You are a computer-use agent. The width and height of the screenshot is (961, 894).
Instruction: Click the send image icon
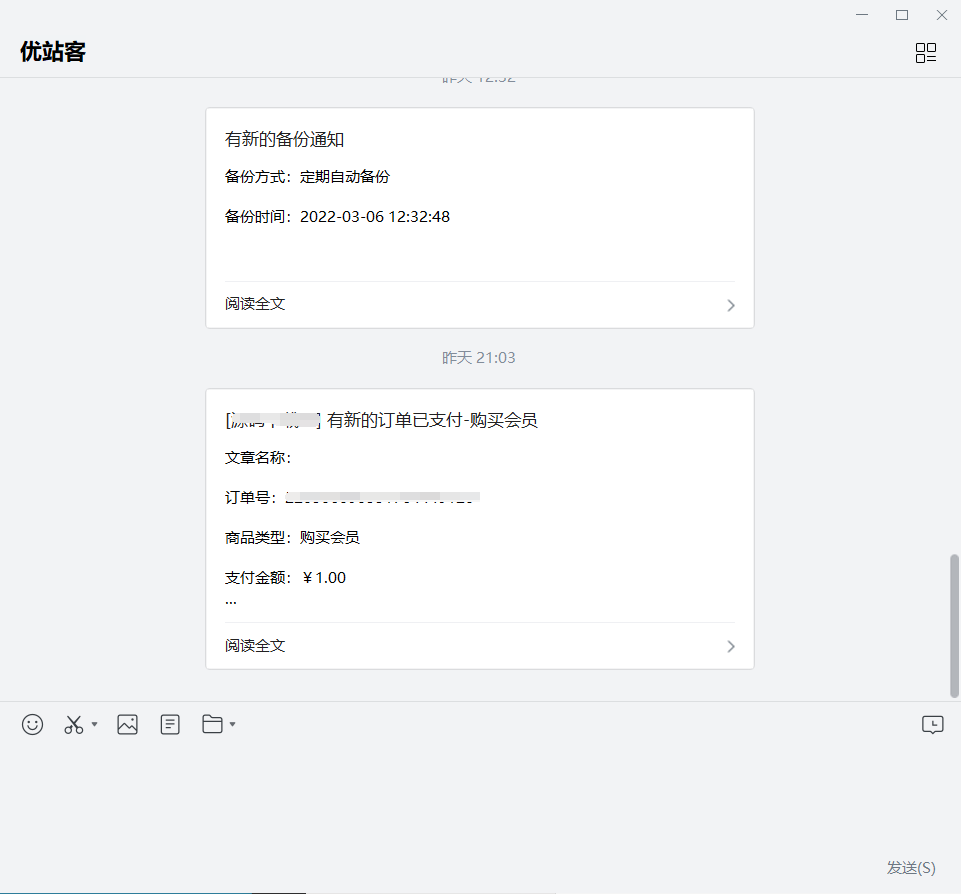(127, 725)
